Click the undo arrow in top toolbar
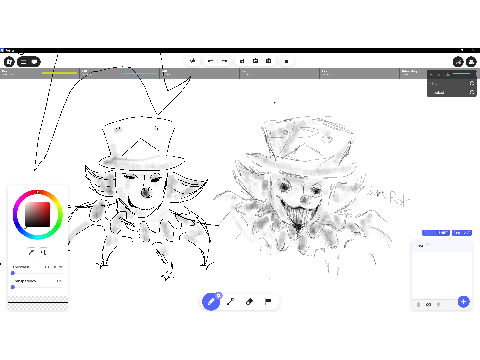The width and height of the screenshot is (480, 360). tap(210, 61)
